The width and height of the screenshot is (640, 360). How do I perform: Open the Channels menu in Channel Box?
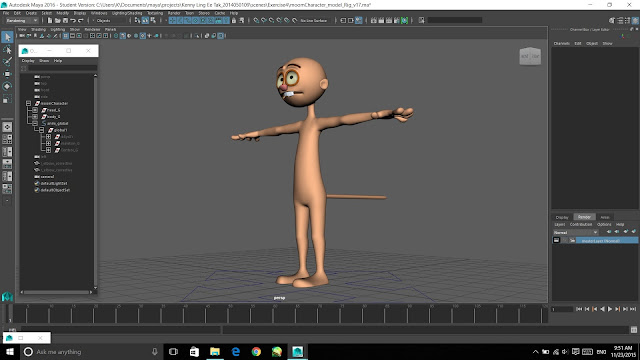point(562,43)
